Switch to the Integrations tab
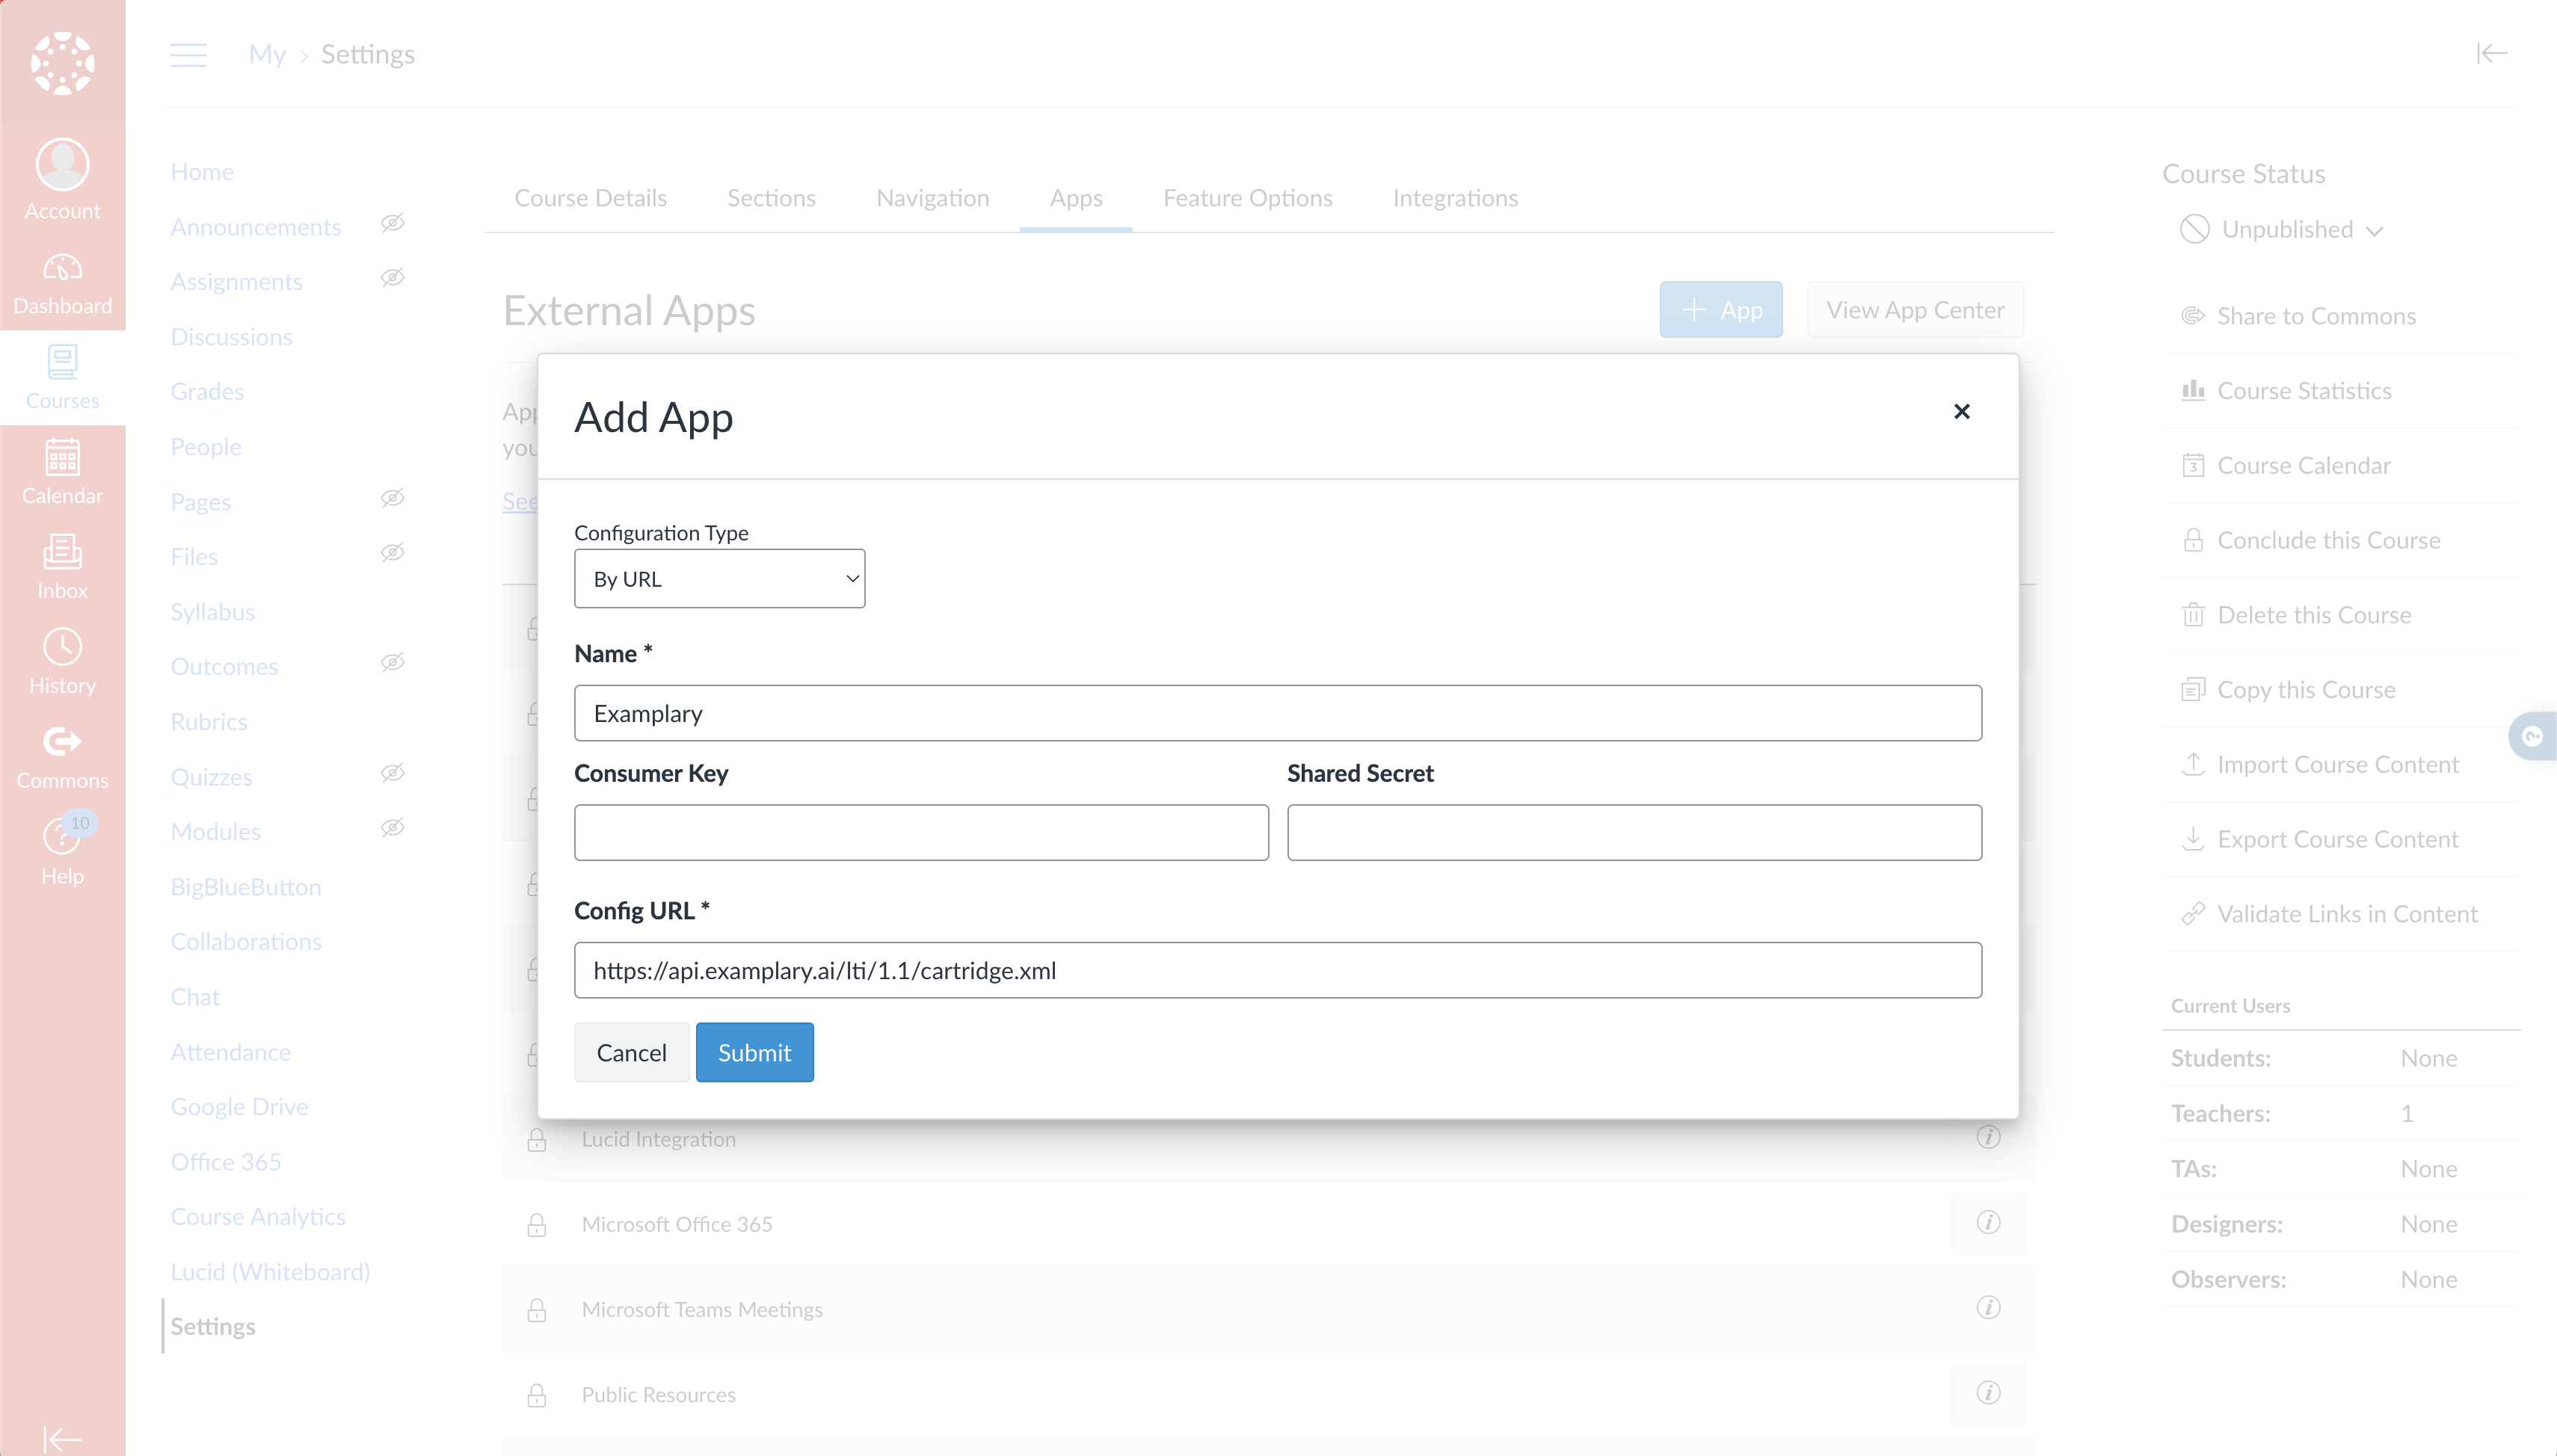The width and height of the screenshot is (2557, 1456). pos(1455,197)
